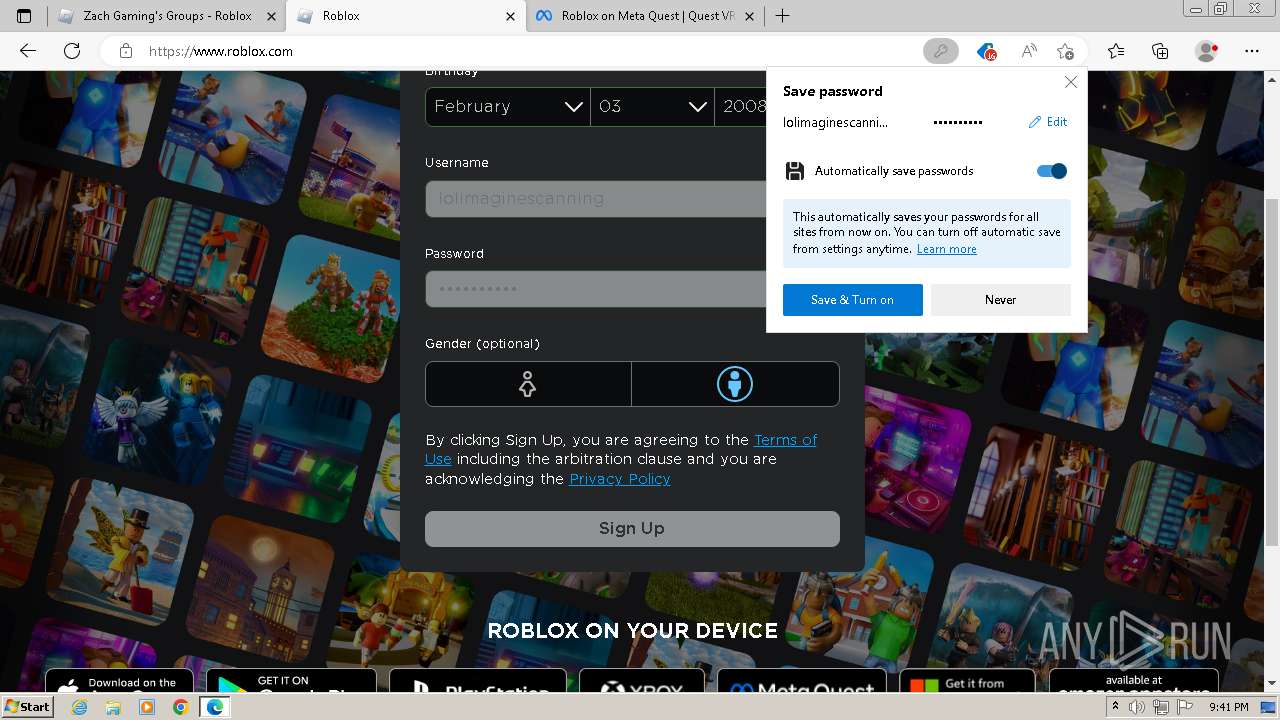Open File Explorer from taskbar
The height and width of the screenshot is (720, 1280).
point(114,707)
